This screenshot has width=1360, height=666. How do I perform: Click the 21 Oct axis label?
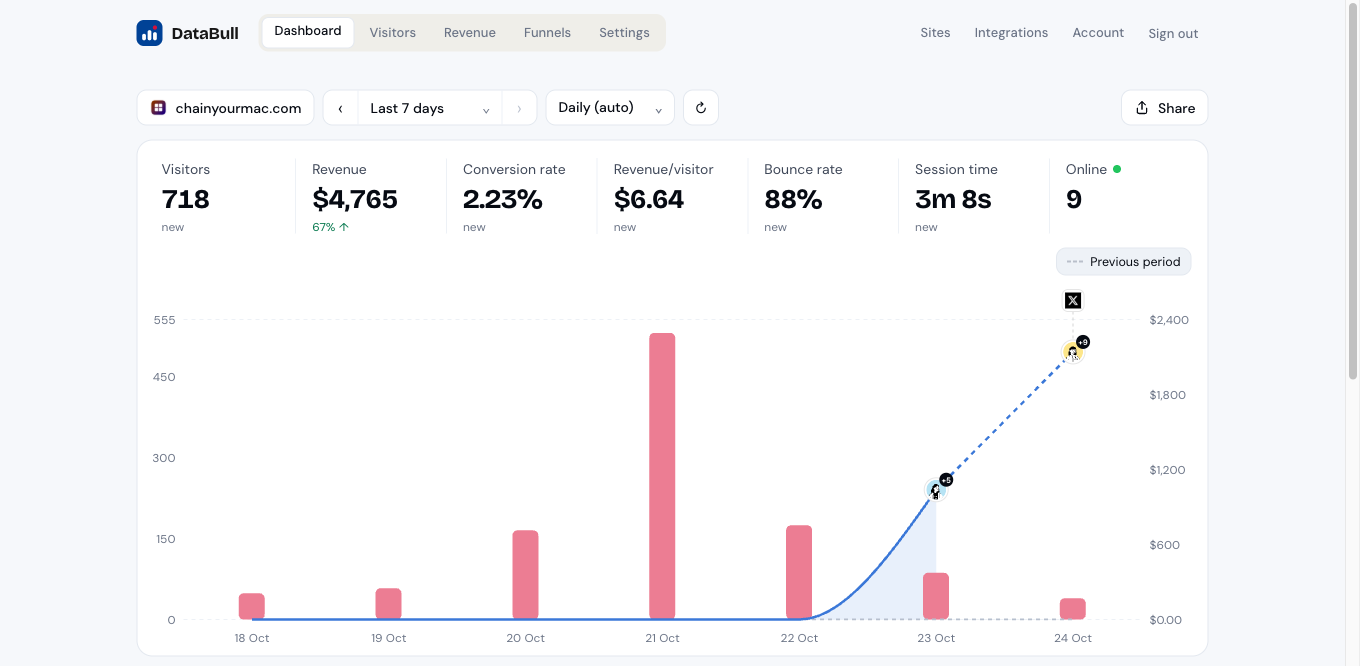click(x=662, y=638)
